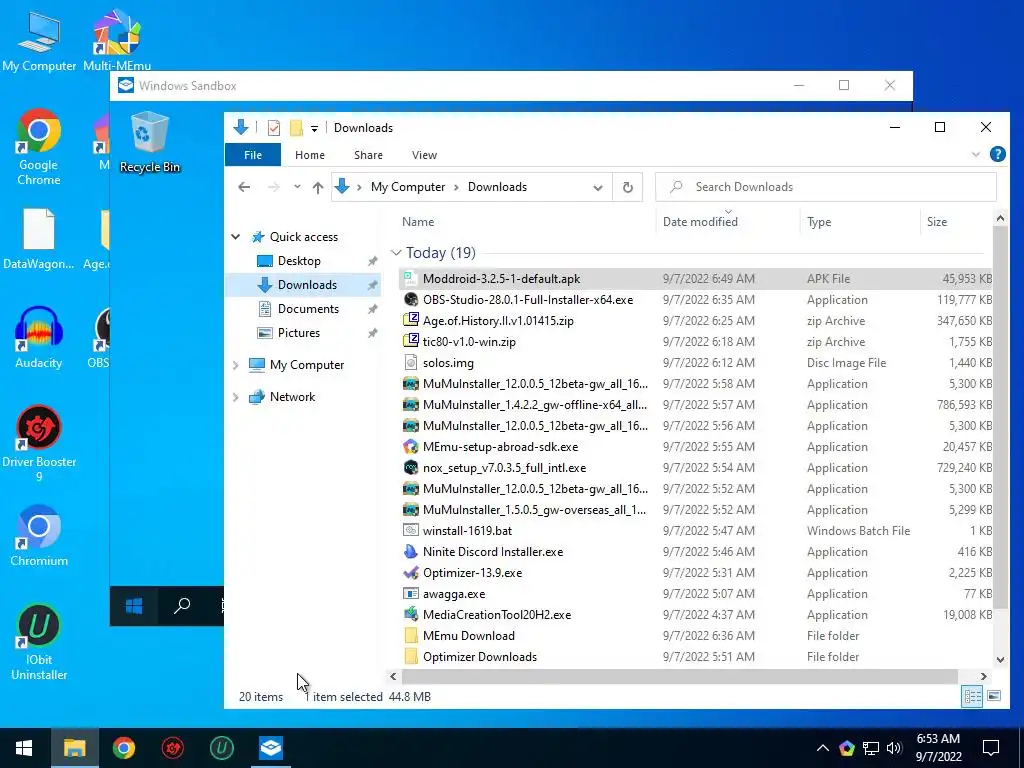Click Search Downloads field
The image size is (1024, 768).
(825, 187)
